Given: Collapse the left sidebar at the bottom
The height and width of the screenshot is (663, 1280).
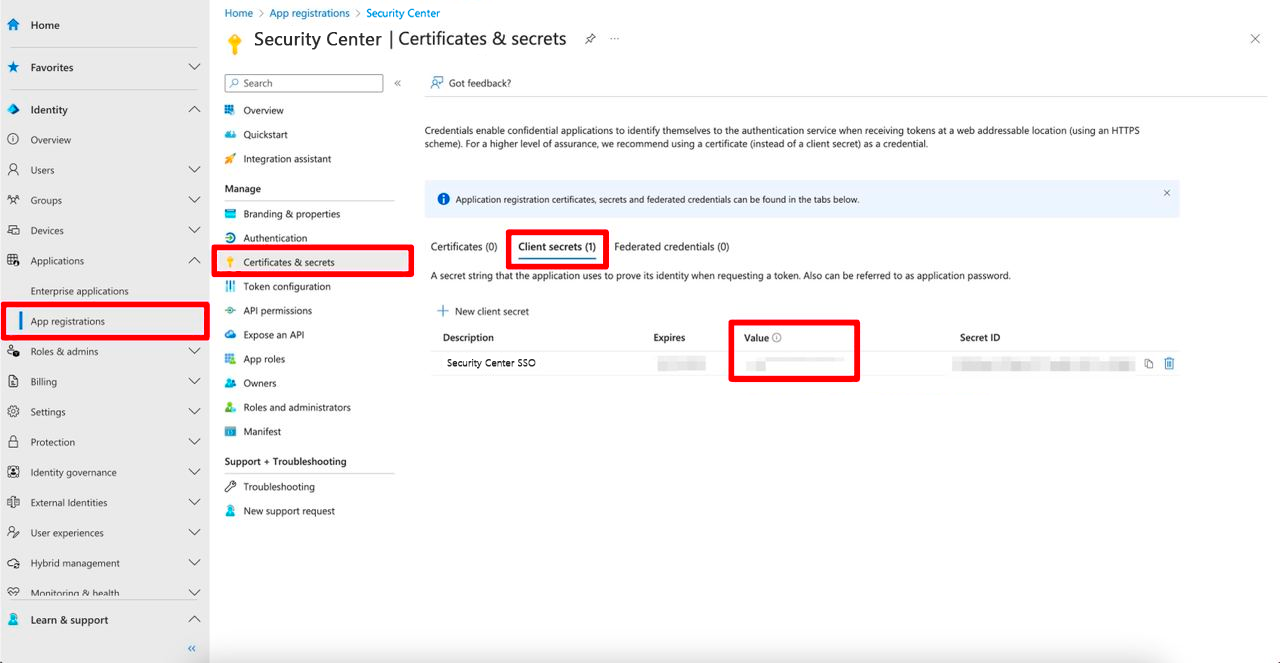Looking at the screenshot, I should tap(192, 648).
